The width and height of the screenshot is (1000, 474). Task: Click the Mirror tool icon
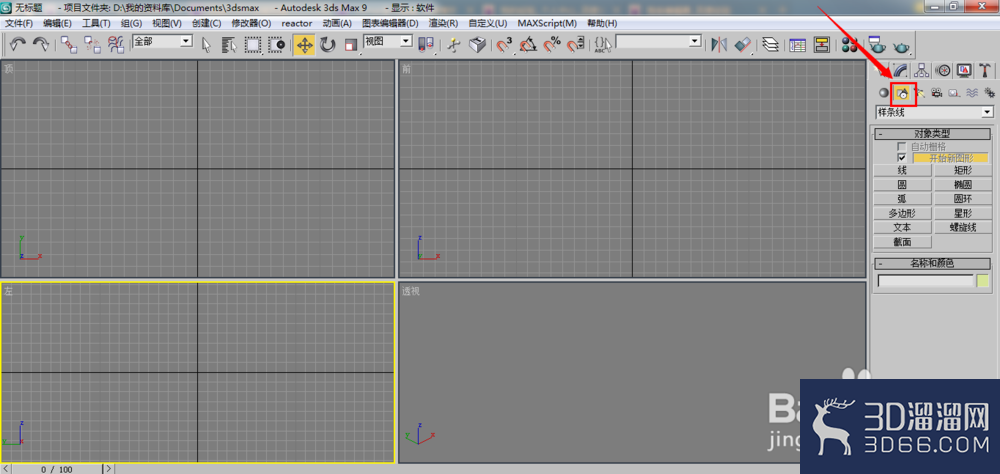[719, 45]
